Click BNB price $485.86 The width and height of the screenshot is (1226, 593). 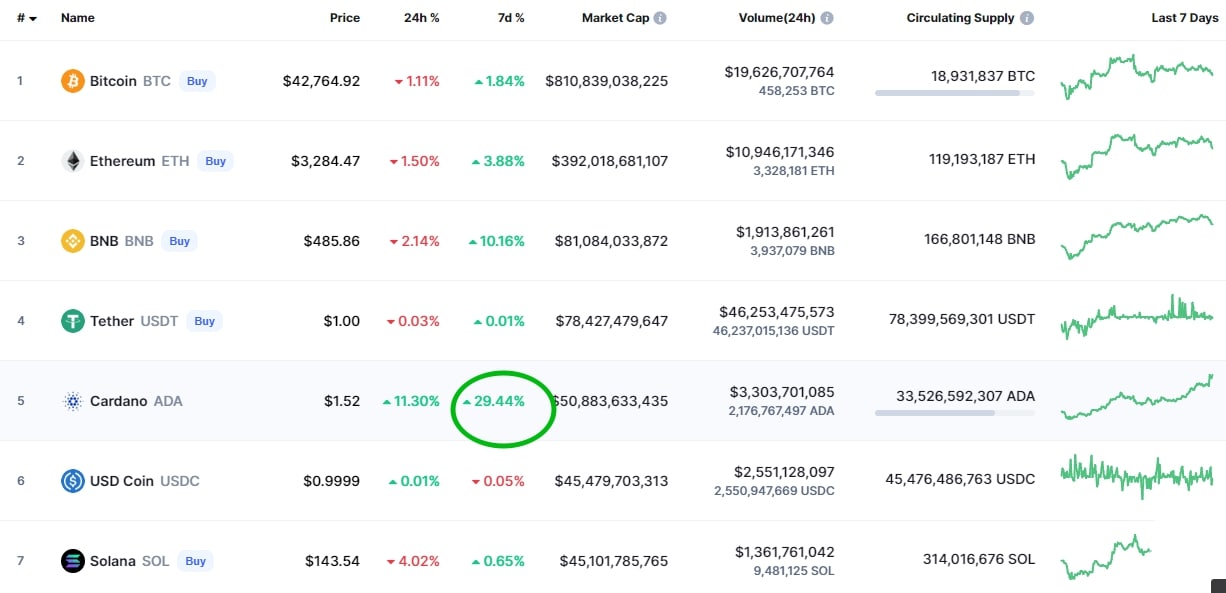pyautogui.click(x=332, y=241)
